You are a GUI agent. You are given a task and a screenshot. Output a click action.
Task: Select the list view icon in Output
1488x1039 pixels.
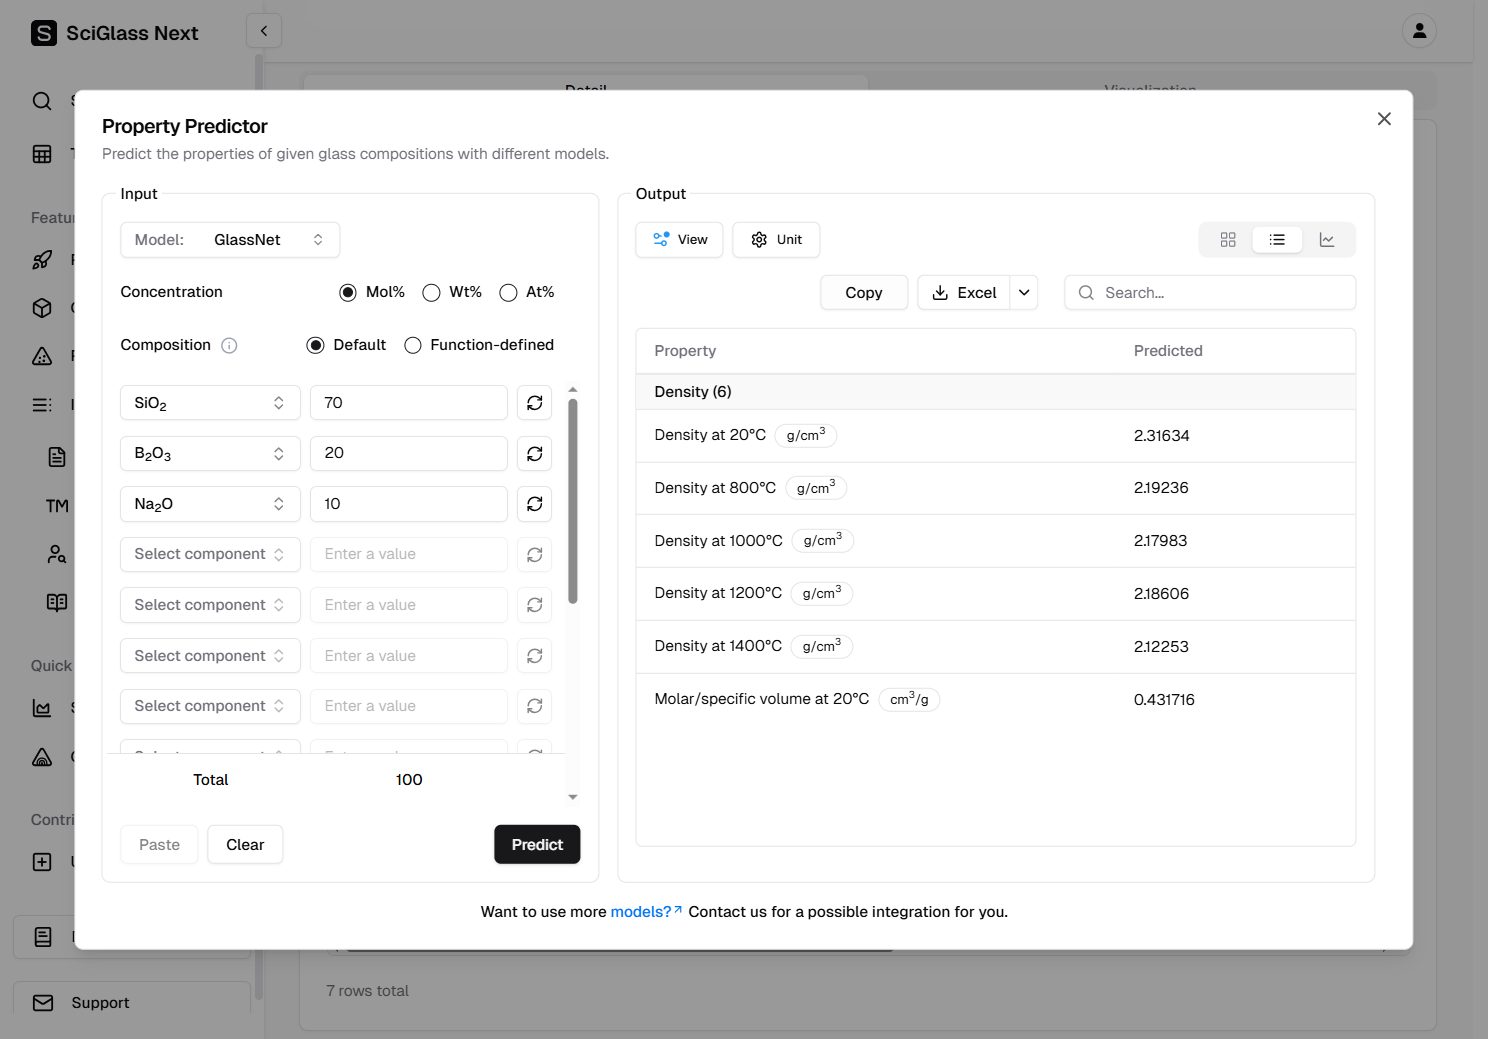point(1277,240)
